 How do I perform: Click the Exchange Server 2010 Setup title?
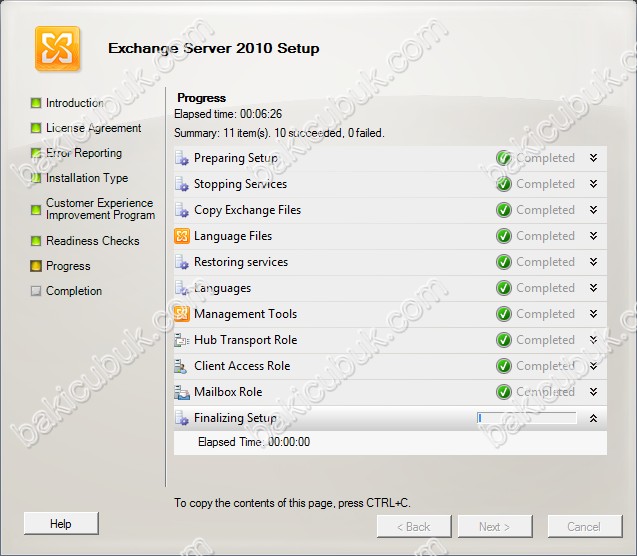(214, 48)
